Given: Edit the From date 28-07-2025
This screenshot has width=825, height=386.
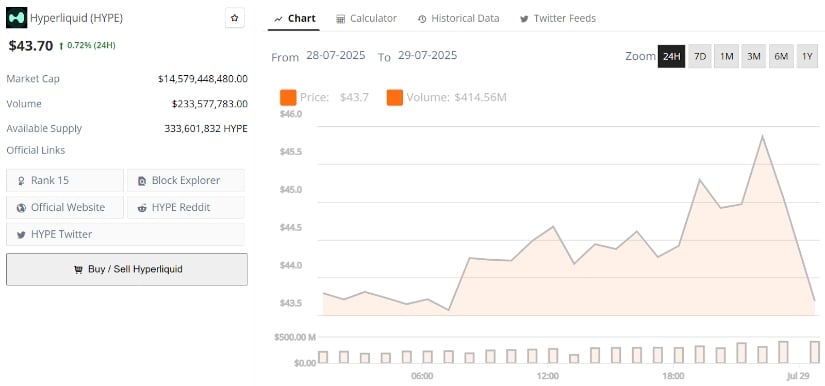Looking at the screenshot, I should point(336,55).
